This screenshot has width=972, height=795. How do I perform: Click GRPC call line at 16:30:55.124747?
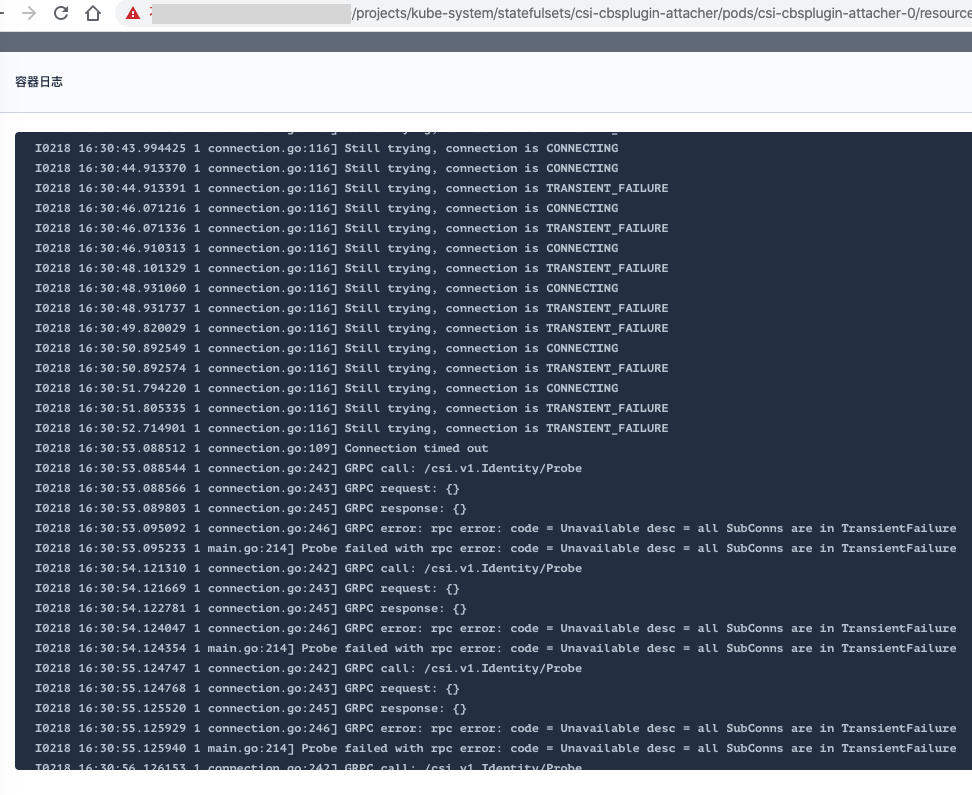pos(308,668)
